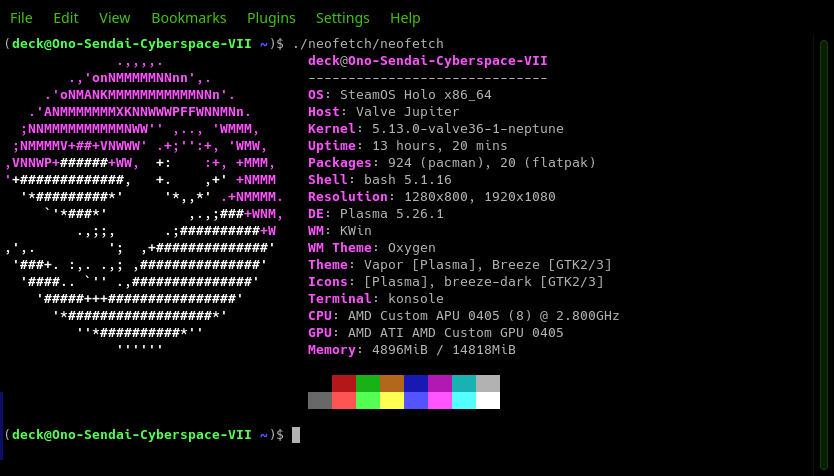This screenshot has height=476, width=834.
Task: Click the SteamOS ASCII art logo
Action: (144, 205)
